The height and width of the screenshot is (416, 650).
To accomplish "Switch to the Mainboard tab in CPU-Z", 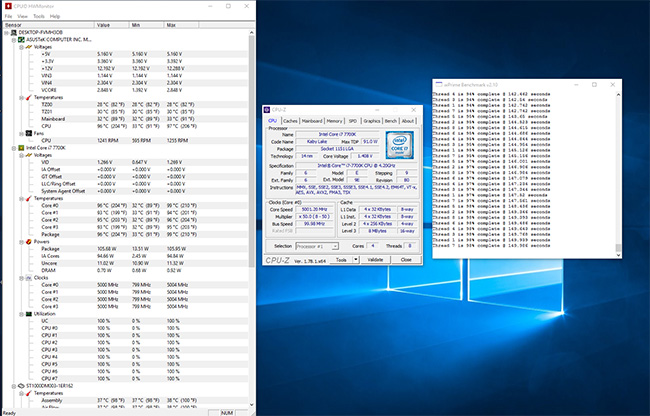I will pos(312,121).
